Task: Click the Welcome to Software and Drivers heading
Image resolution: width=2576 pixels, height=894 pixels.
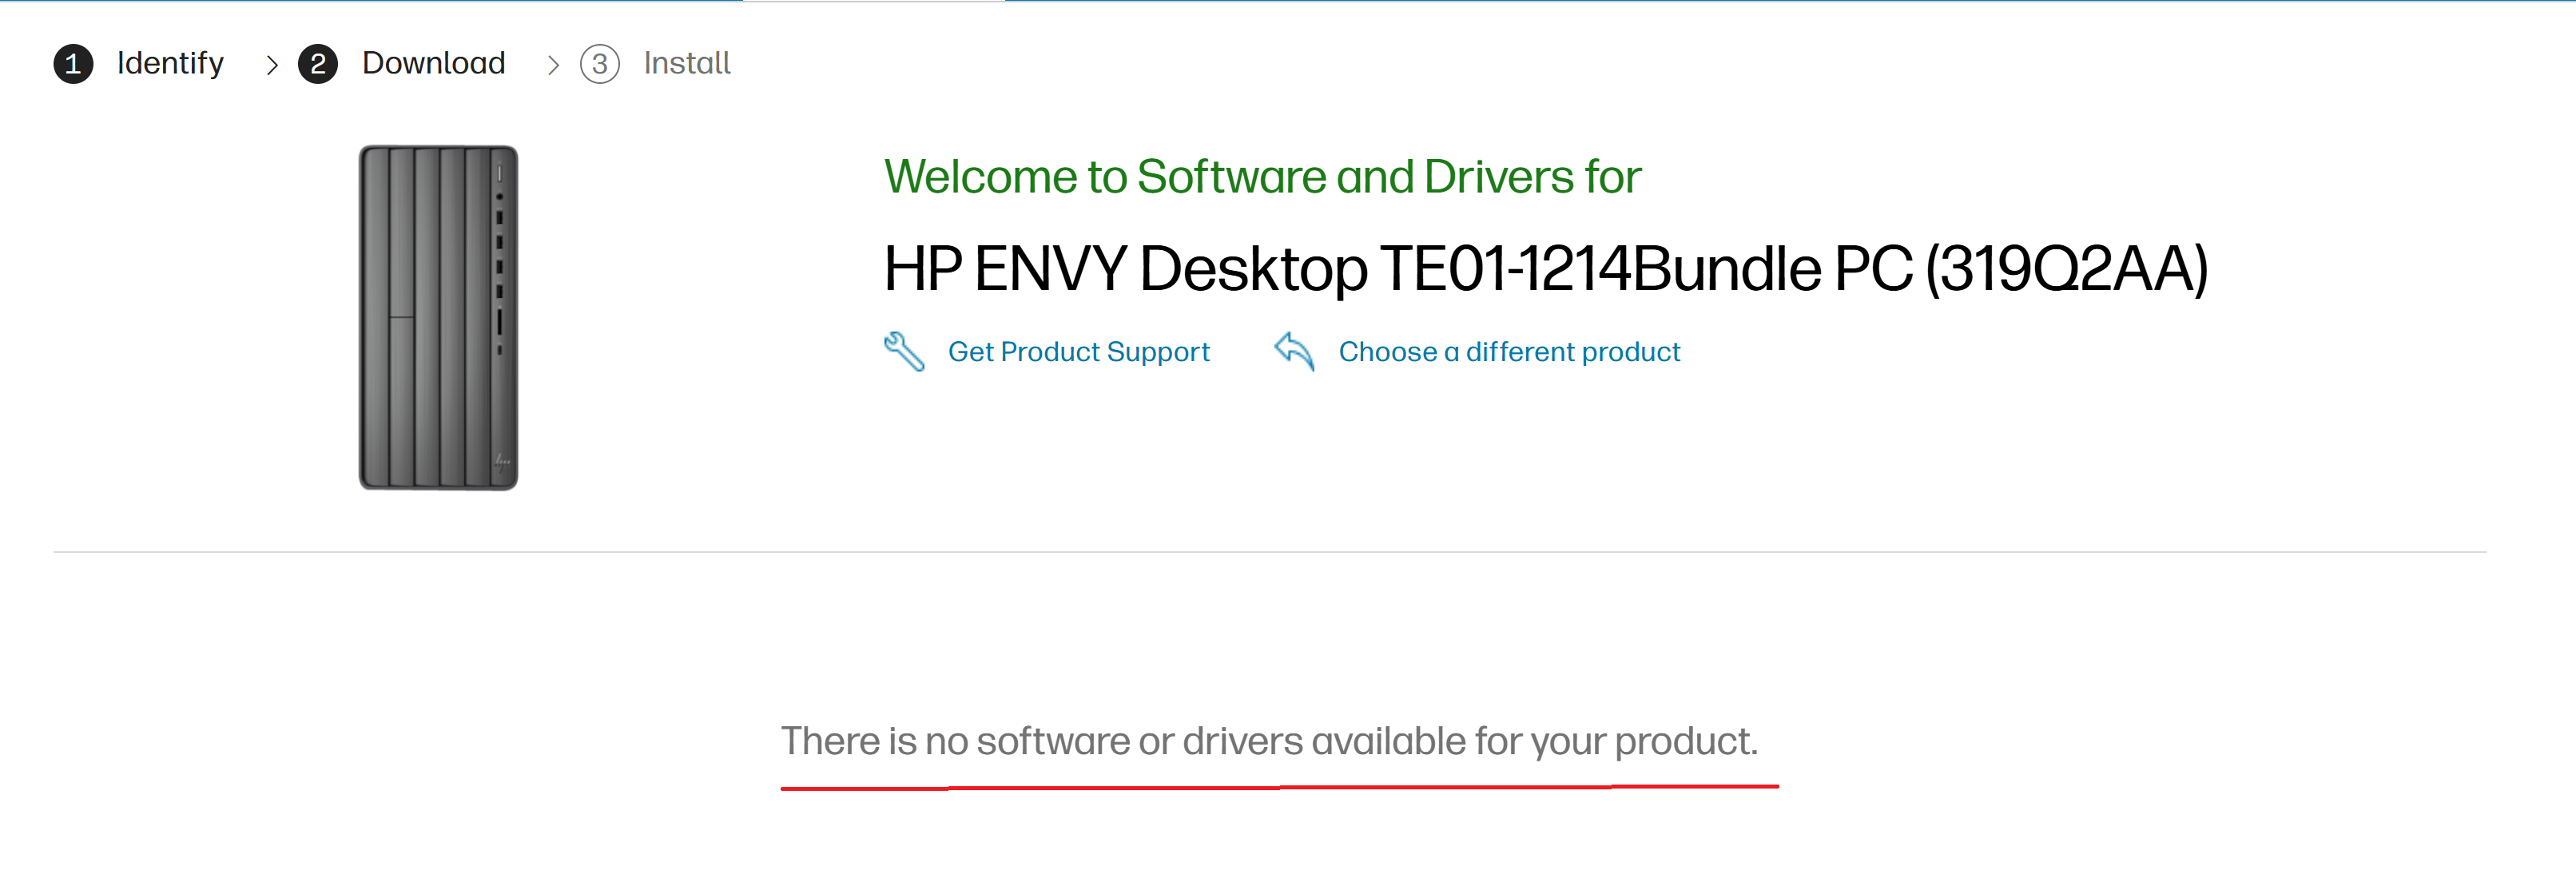Action: (1262, 177)
